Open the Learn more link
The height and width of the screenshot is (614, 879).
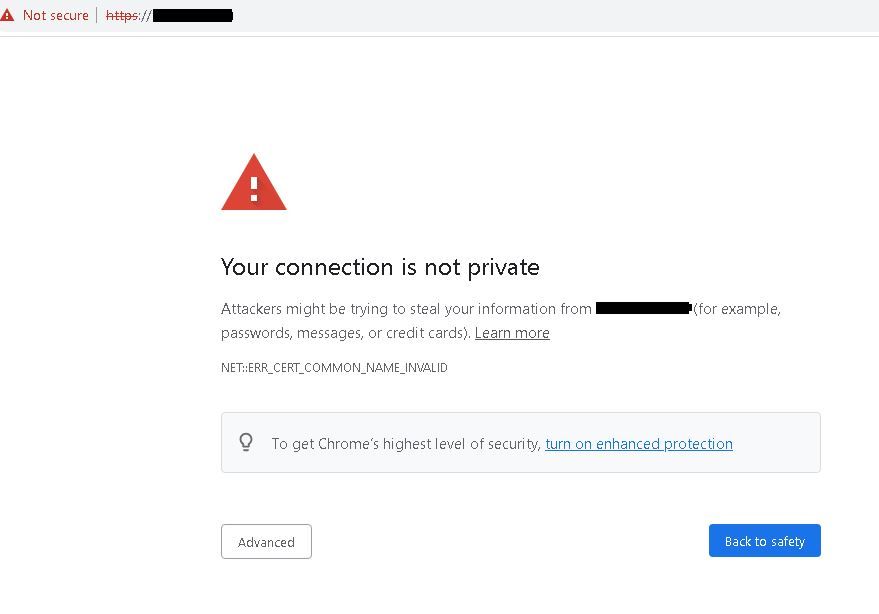512,333
